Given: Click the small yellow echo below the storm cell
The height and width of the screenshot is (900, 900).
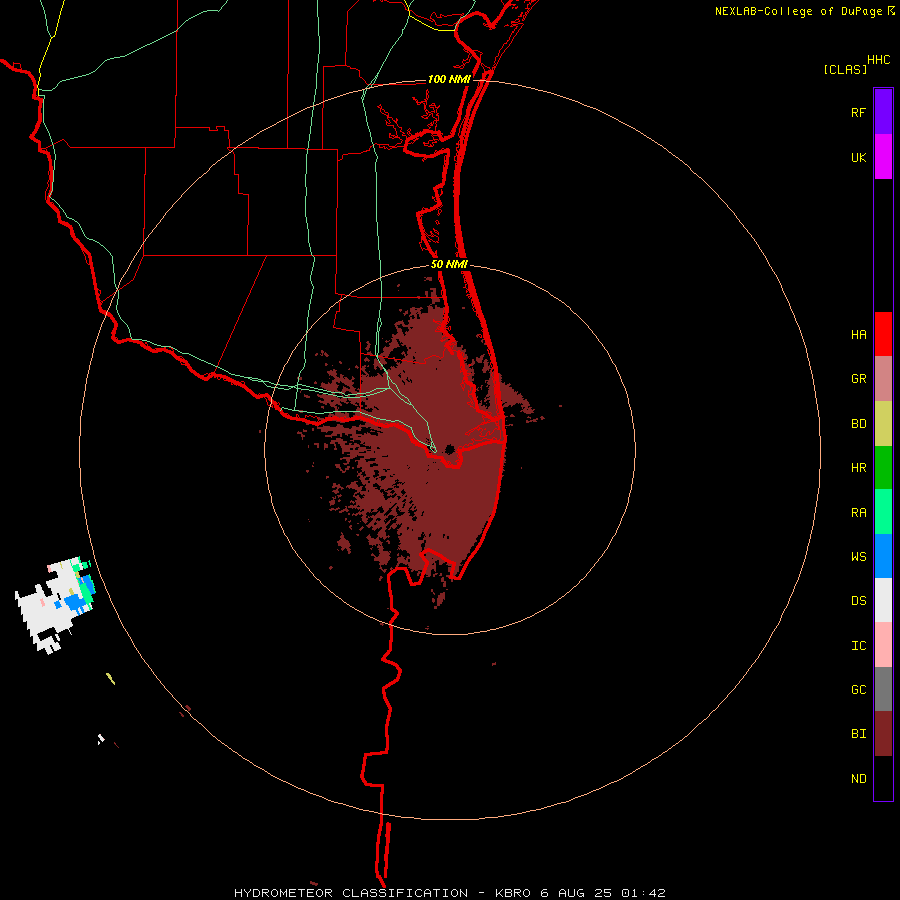Looking at the screenshot, I should (x=111, y=678).
